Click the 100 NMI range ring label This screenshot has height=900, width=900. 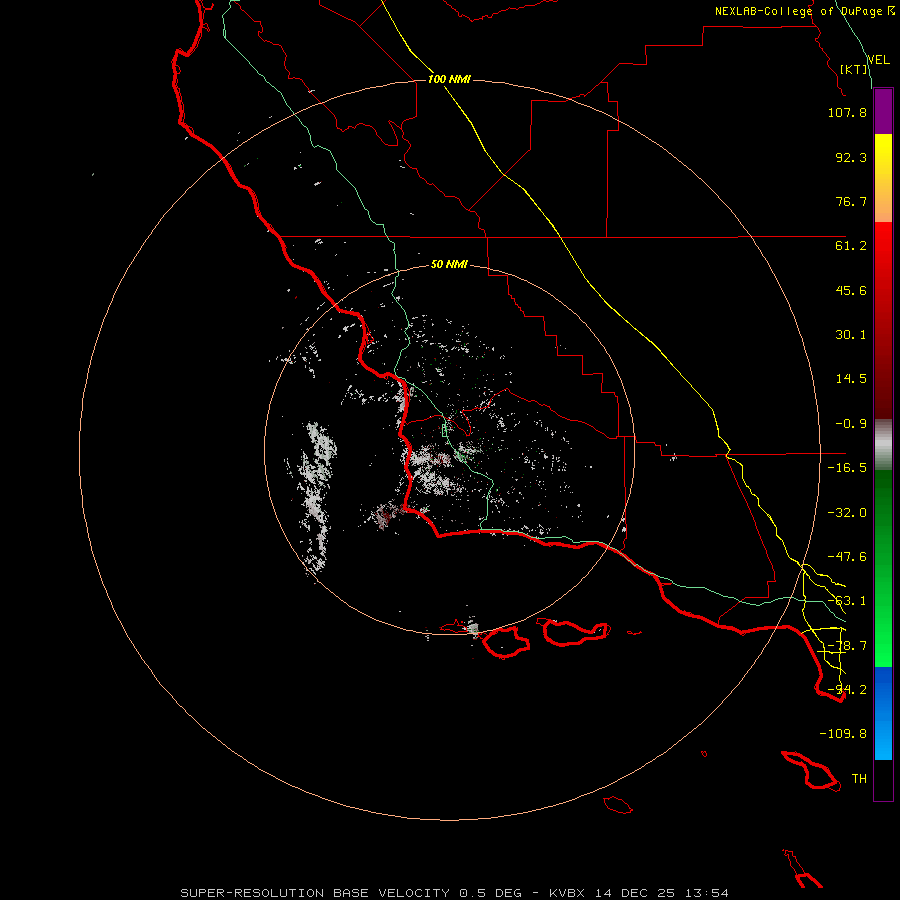pyautogui.click(x=449, y=79)
